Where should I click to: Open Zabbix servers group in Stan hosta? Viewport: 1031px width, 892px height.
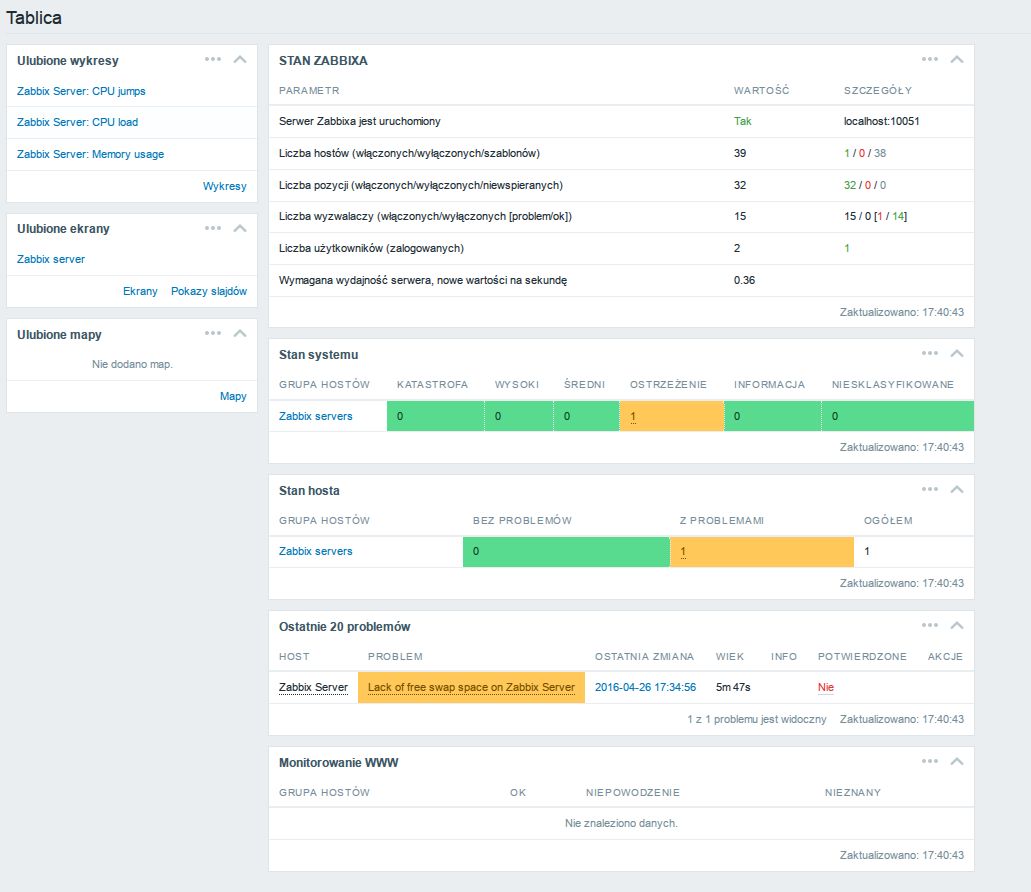tap(316, 552)
